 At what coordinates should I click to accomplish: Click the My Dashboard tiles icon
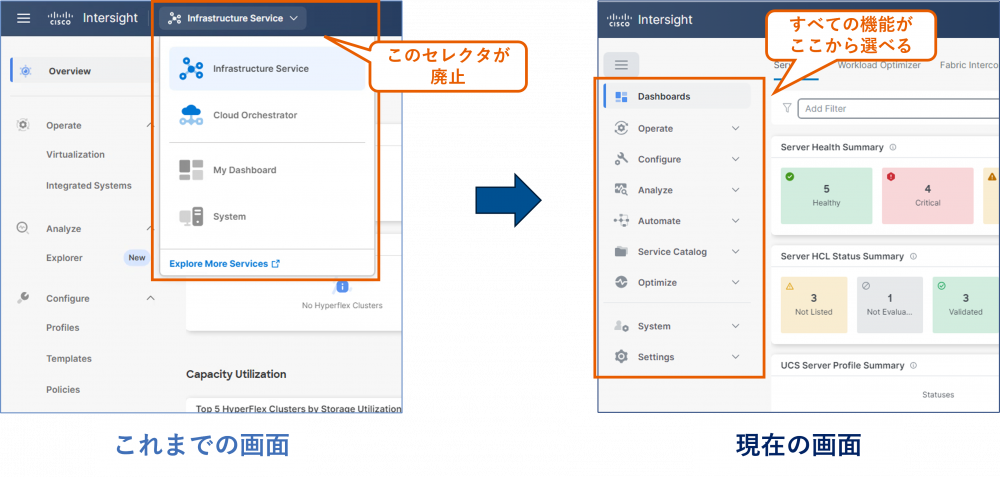coord(191,170)
